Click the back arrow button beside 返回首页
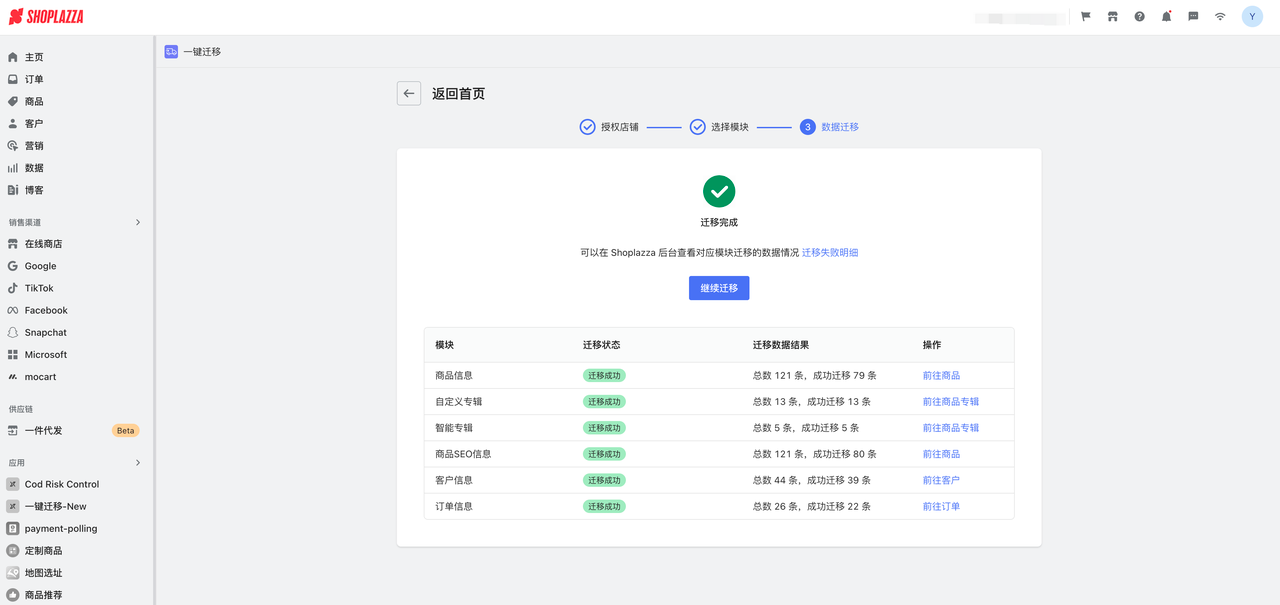The width and height of the screenshot is (1280, 605). click(408, 93)
